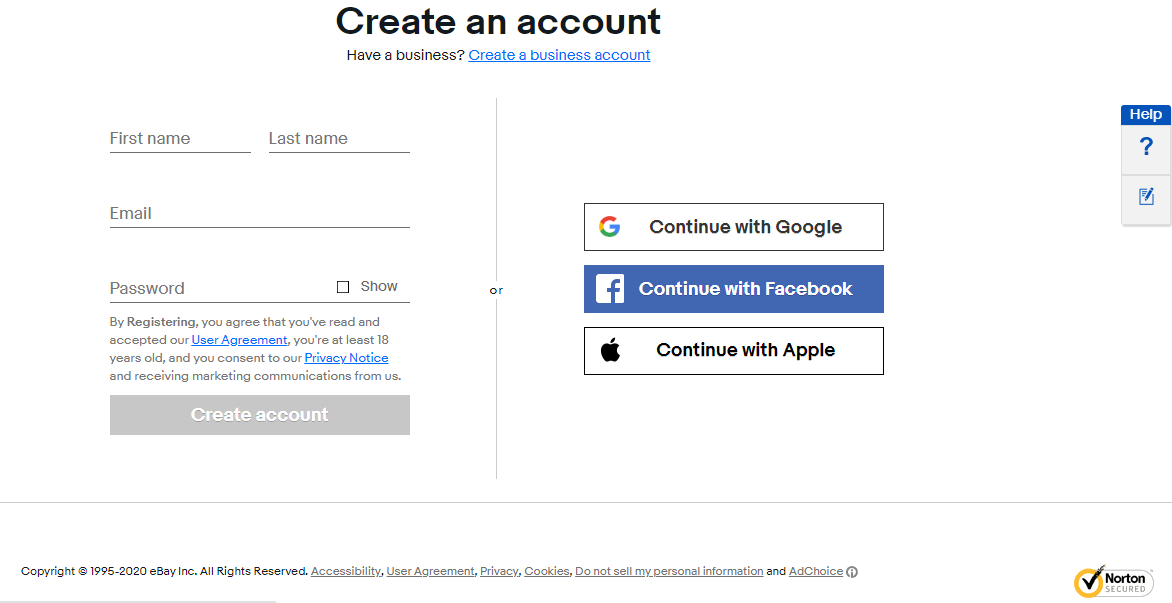Click the Norton Secured badge
Screen dimensions: 1172x603
(1113, 581)
